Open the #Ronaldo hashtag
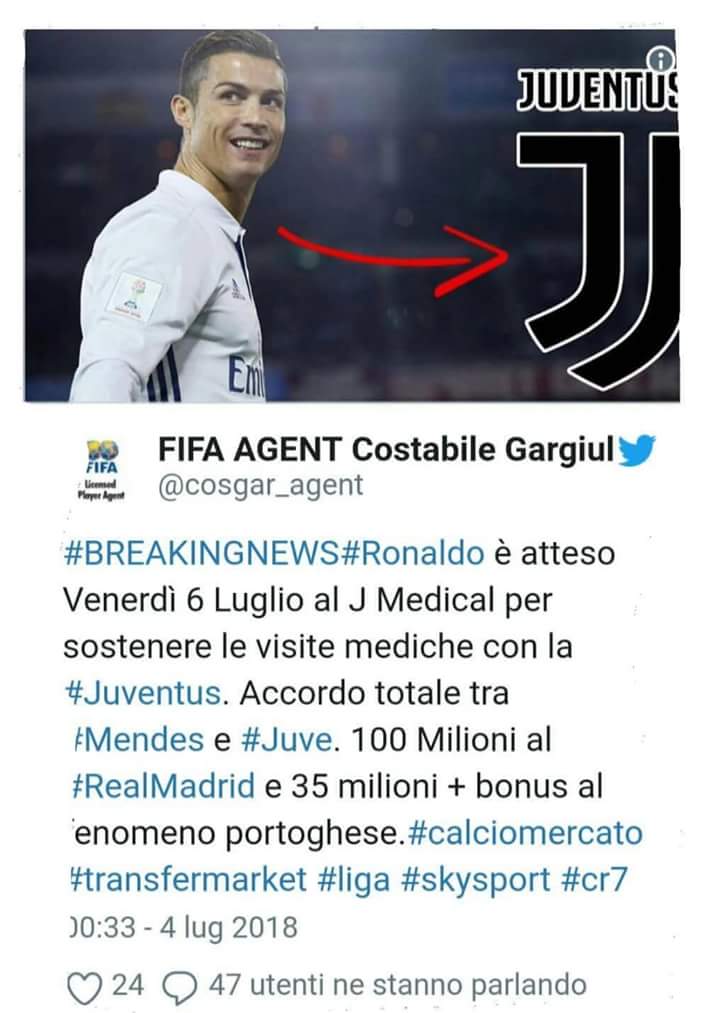The width and height of the screenshot is (720, 1013). (x=412, y=554)
